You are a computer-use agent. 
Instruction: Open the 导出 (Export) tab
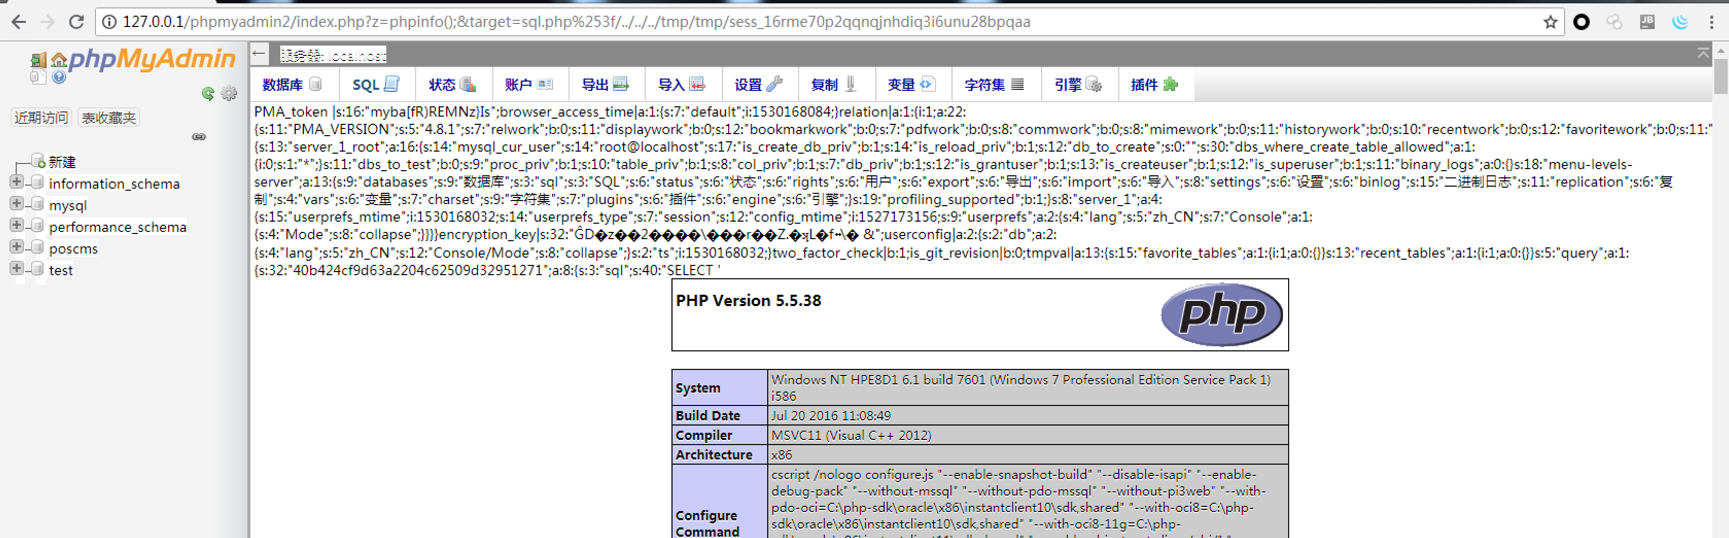pos(605,85)
